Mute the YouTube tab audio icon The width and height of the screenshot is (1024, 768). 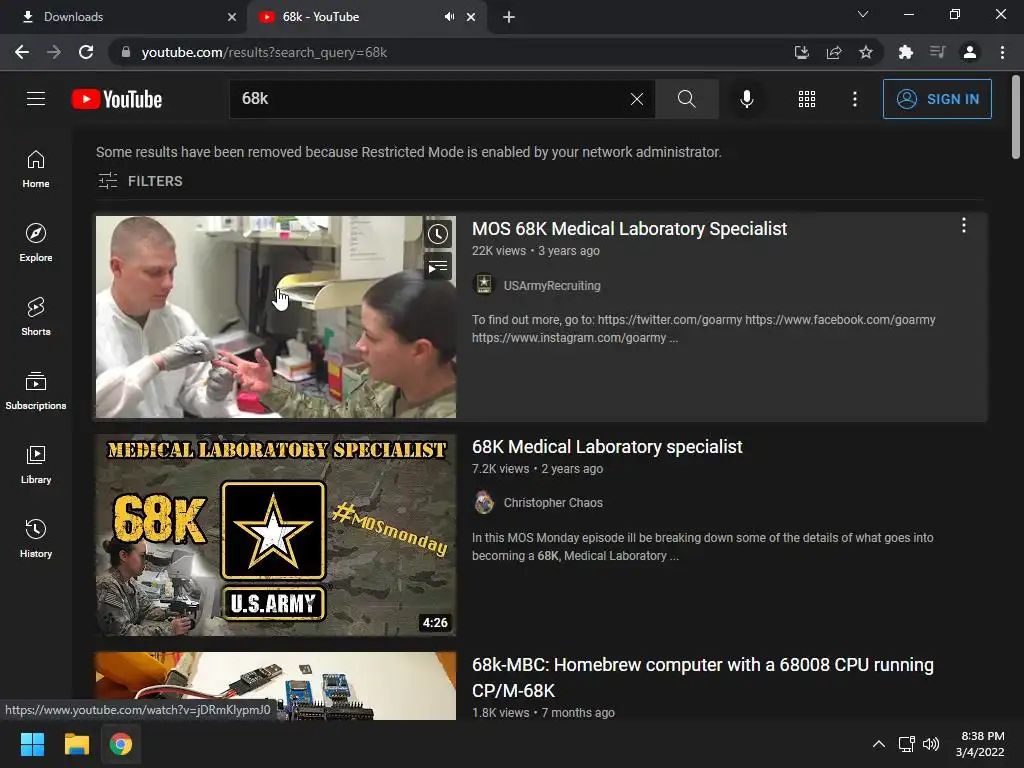click(449, 17)
